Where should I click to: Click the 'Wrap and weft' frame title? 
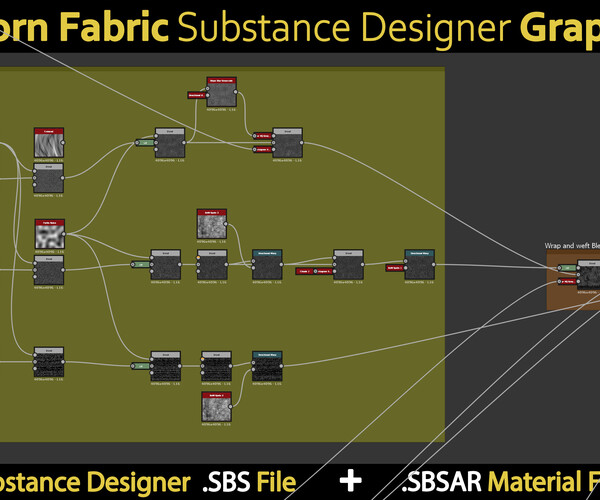click(x=572, y=246)
